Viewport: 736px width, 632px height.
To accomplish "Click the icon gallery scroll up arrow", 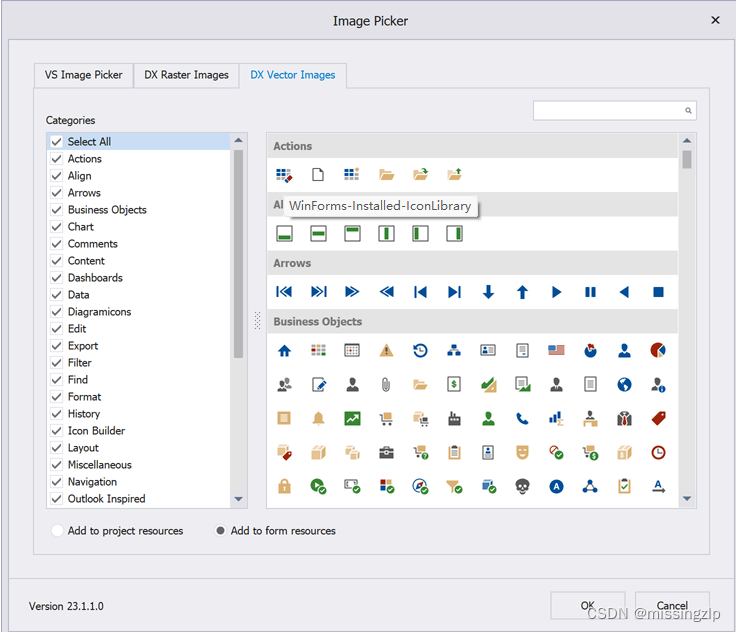I will click(687, 140).
